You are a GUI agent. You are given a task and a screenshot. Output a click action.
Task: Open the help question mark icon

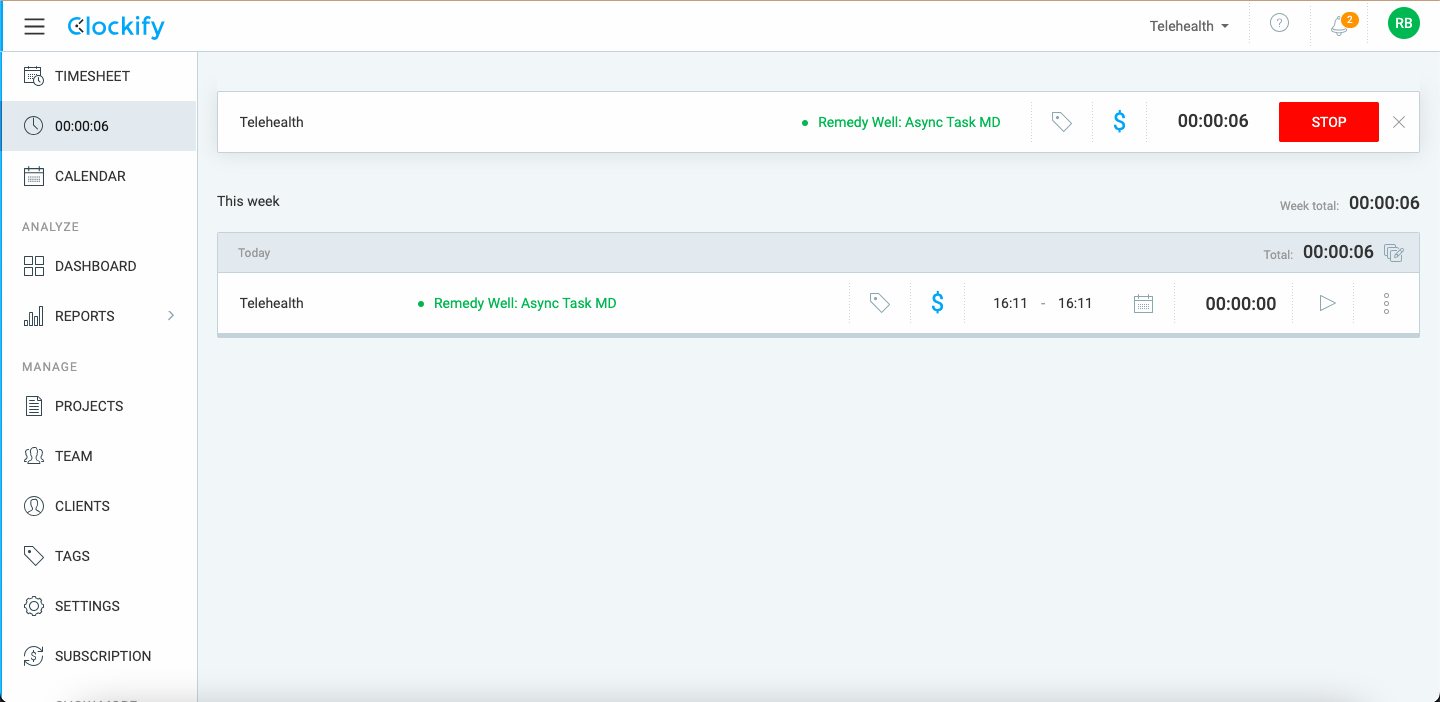1279,23
